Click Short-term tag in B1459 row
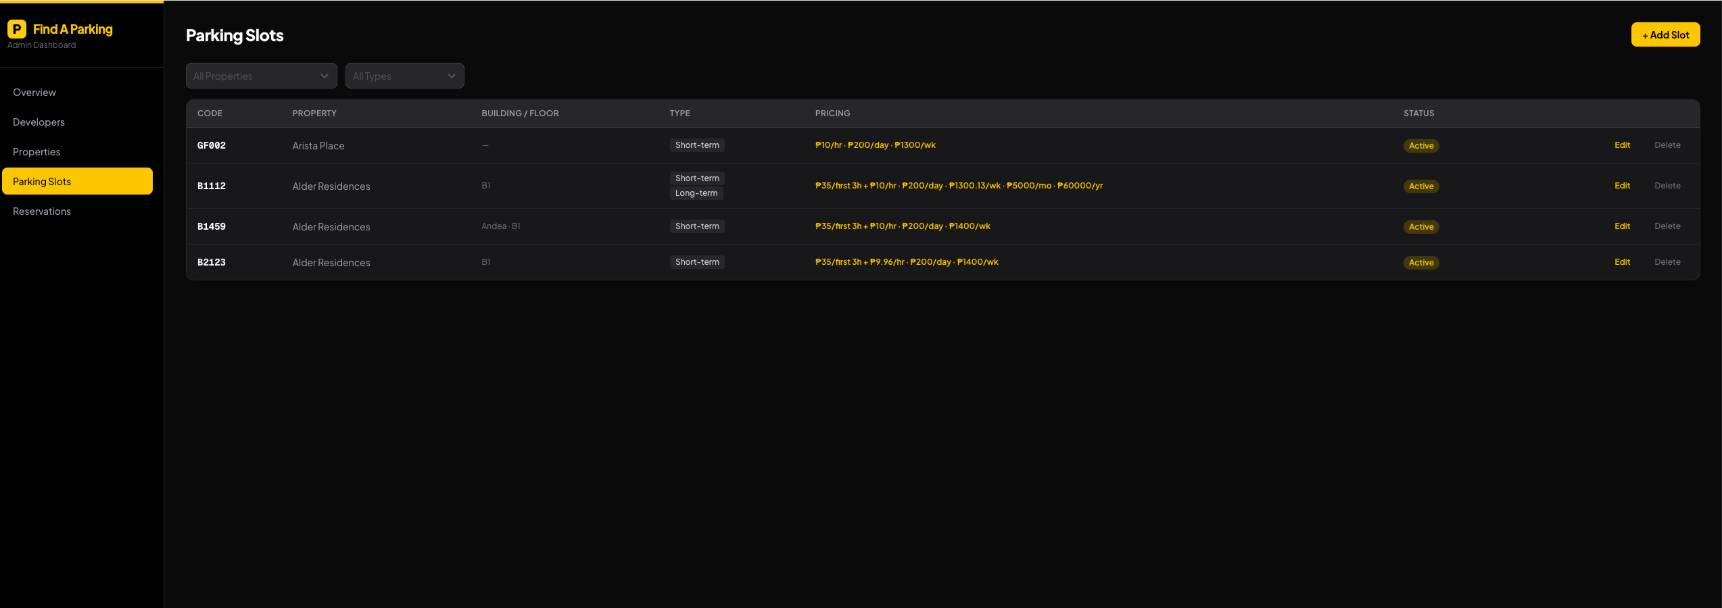Image resolution: width=1722 pixels, height=608 pixels. (x=697, y=226)
